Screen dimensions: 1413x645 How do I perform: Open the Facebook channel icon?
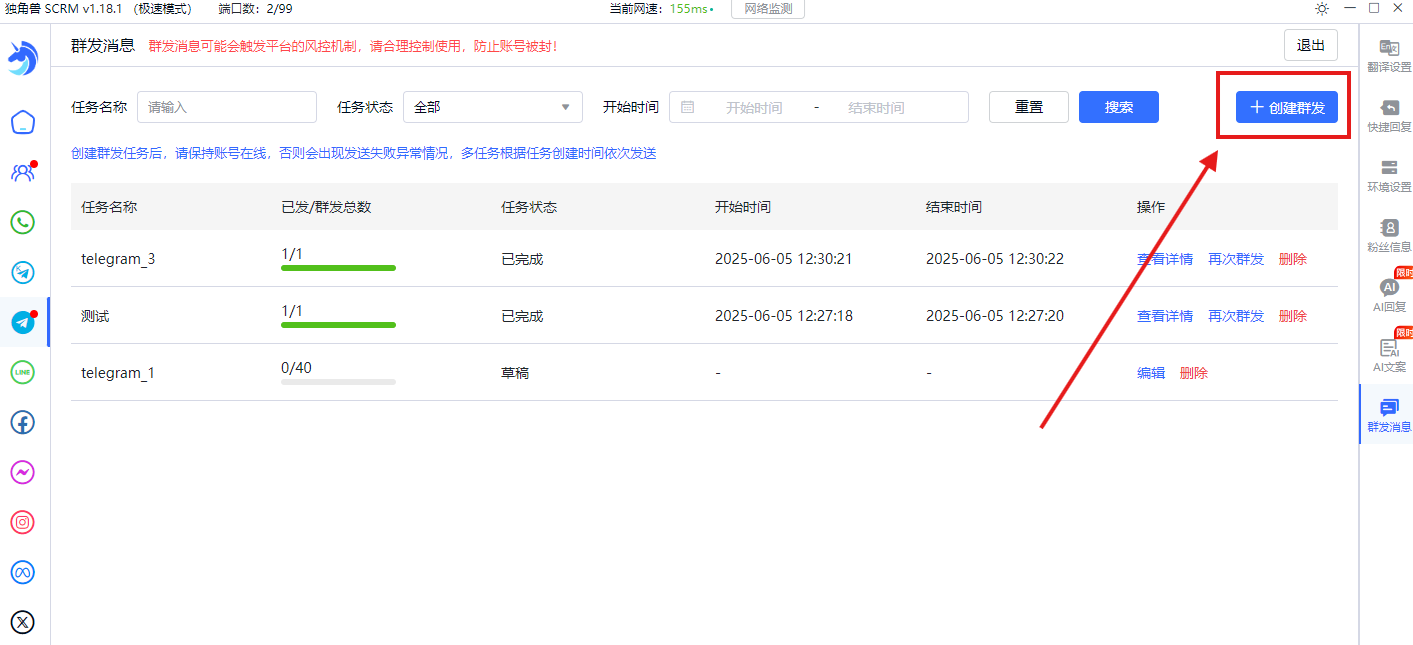tap(22, 422)
